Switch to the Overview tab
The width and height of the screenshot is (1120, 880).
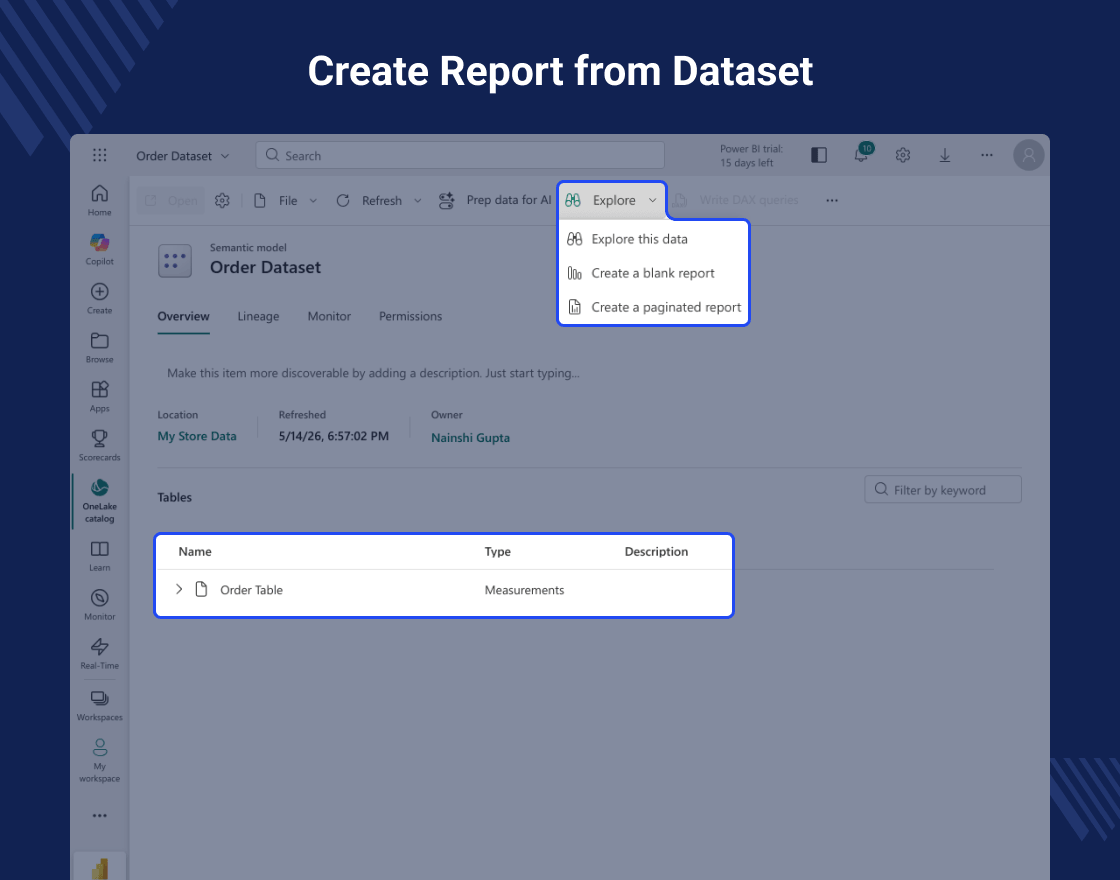184,316
